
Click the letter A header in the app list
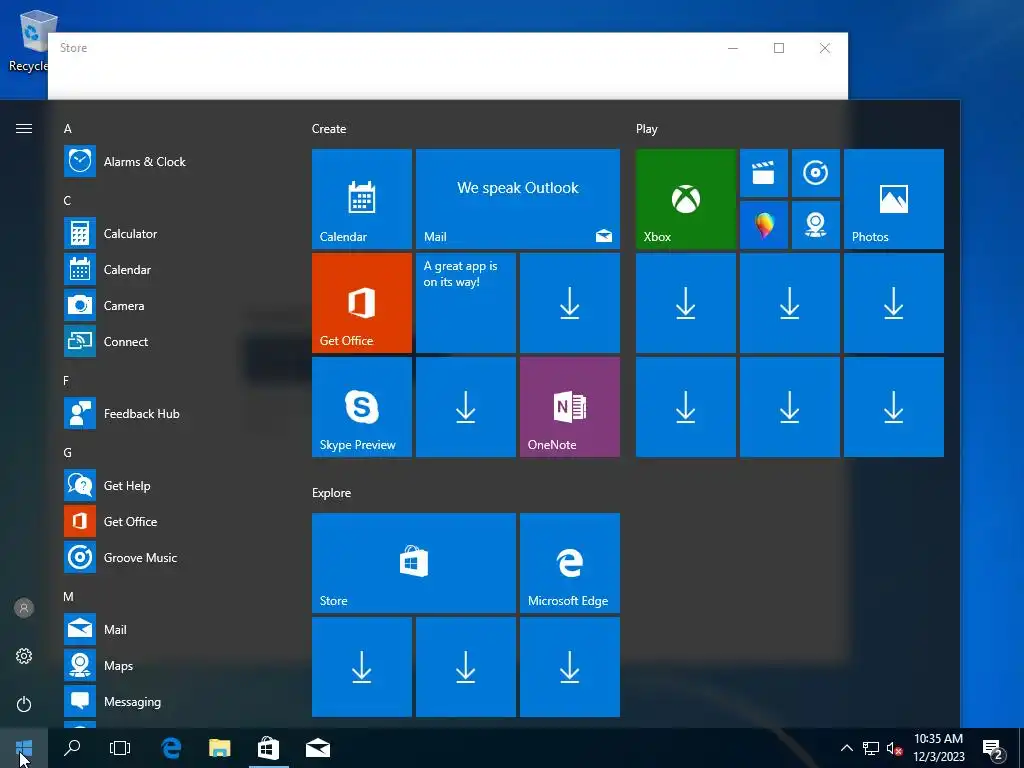tap(67, 129)
